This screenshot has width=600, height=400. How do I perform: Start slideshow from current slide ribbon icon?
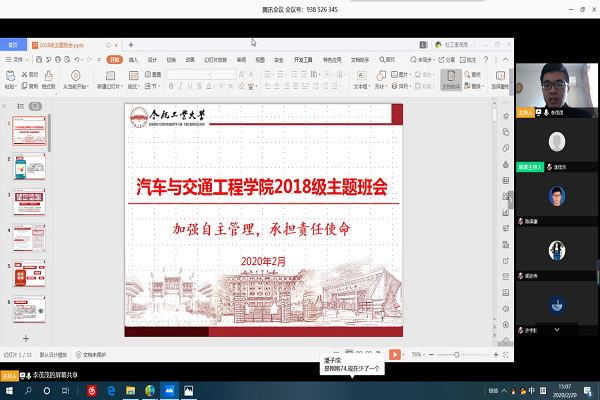coord(75,75)
